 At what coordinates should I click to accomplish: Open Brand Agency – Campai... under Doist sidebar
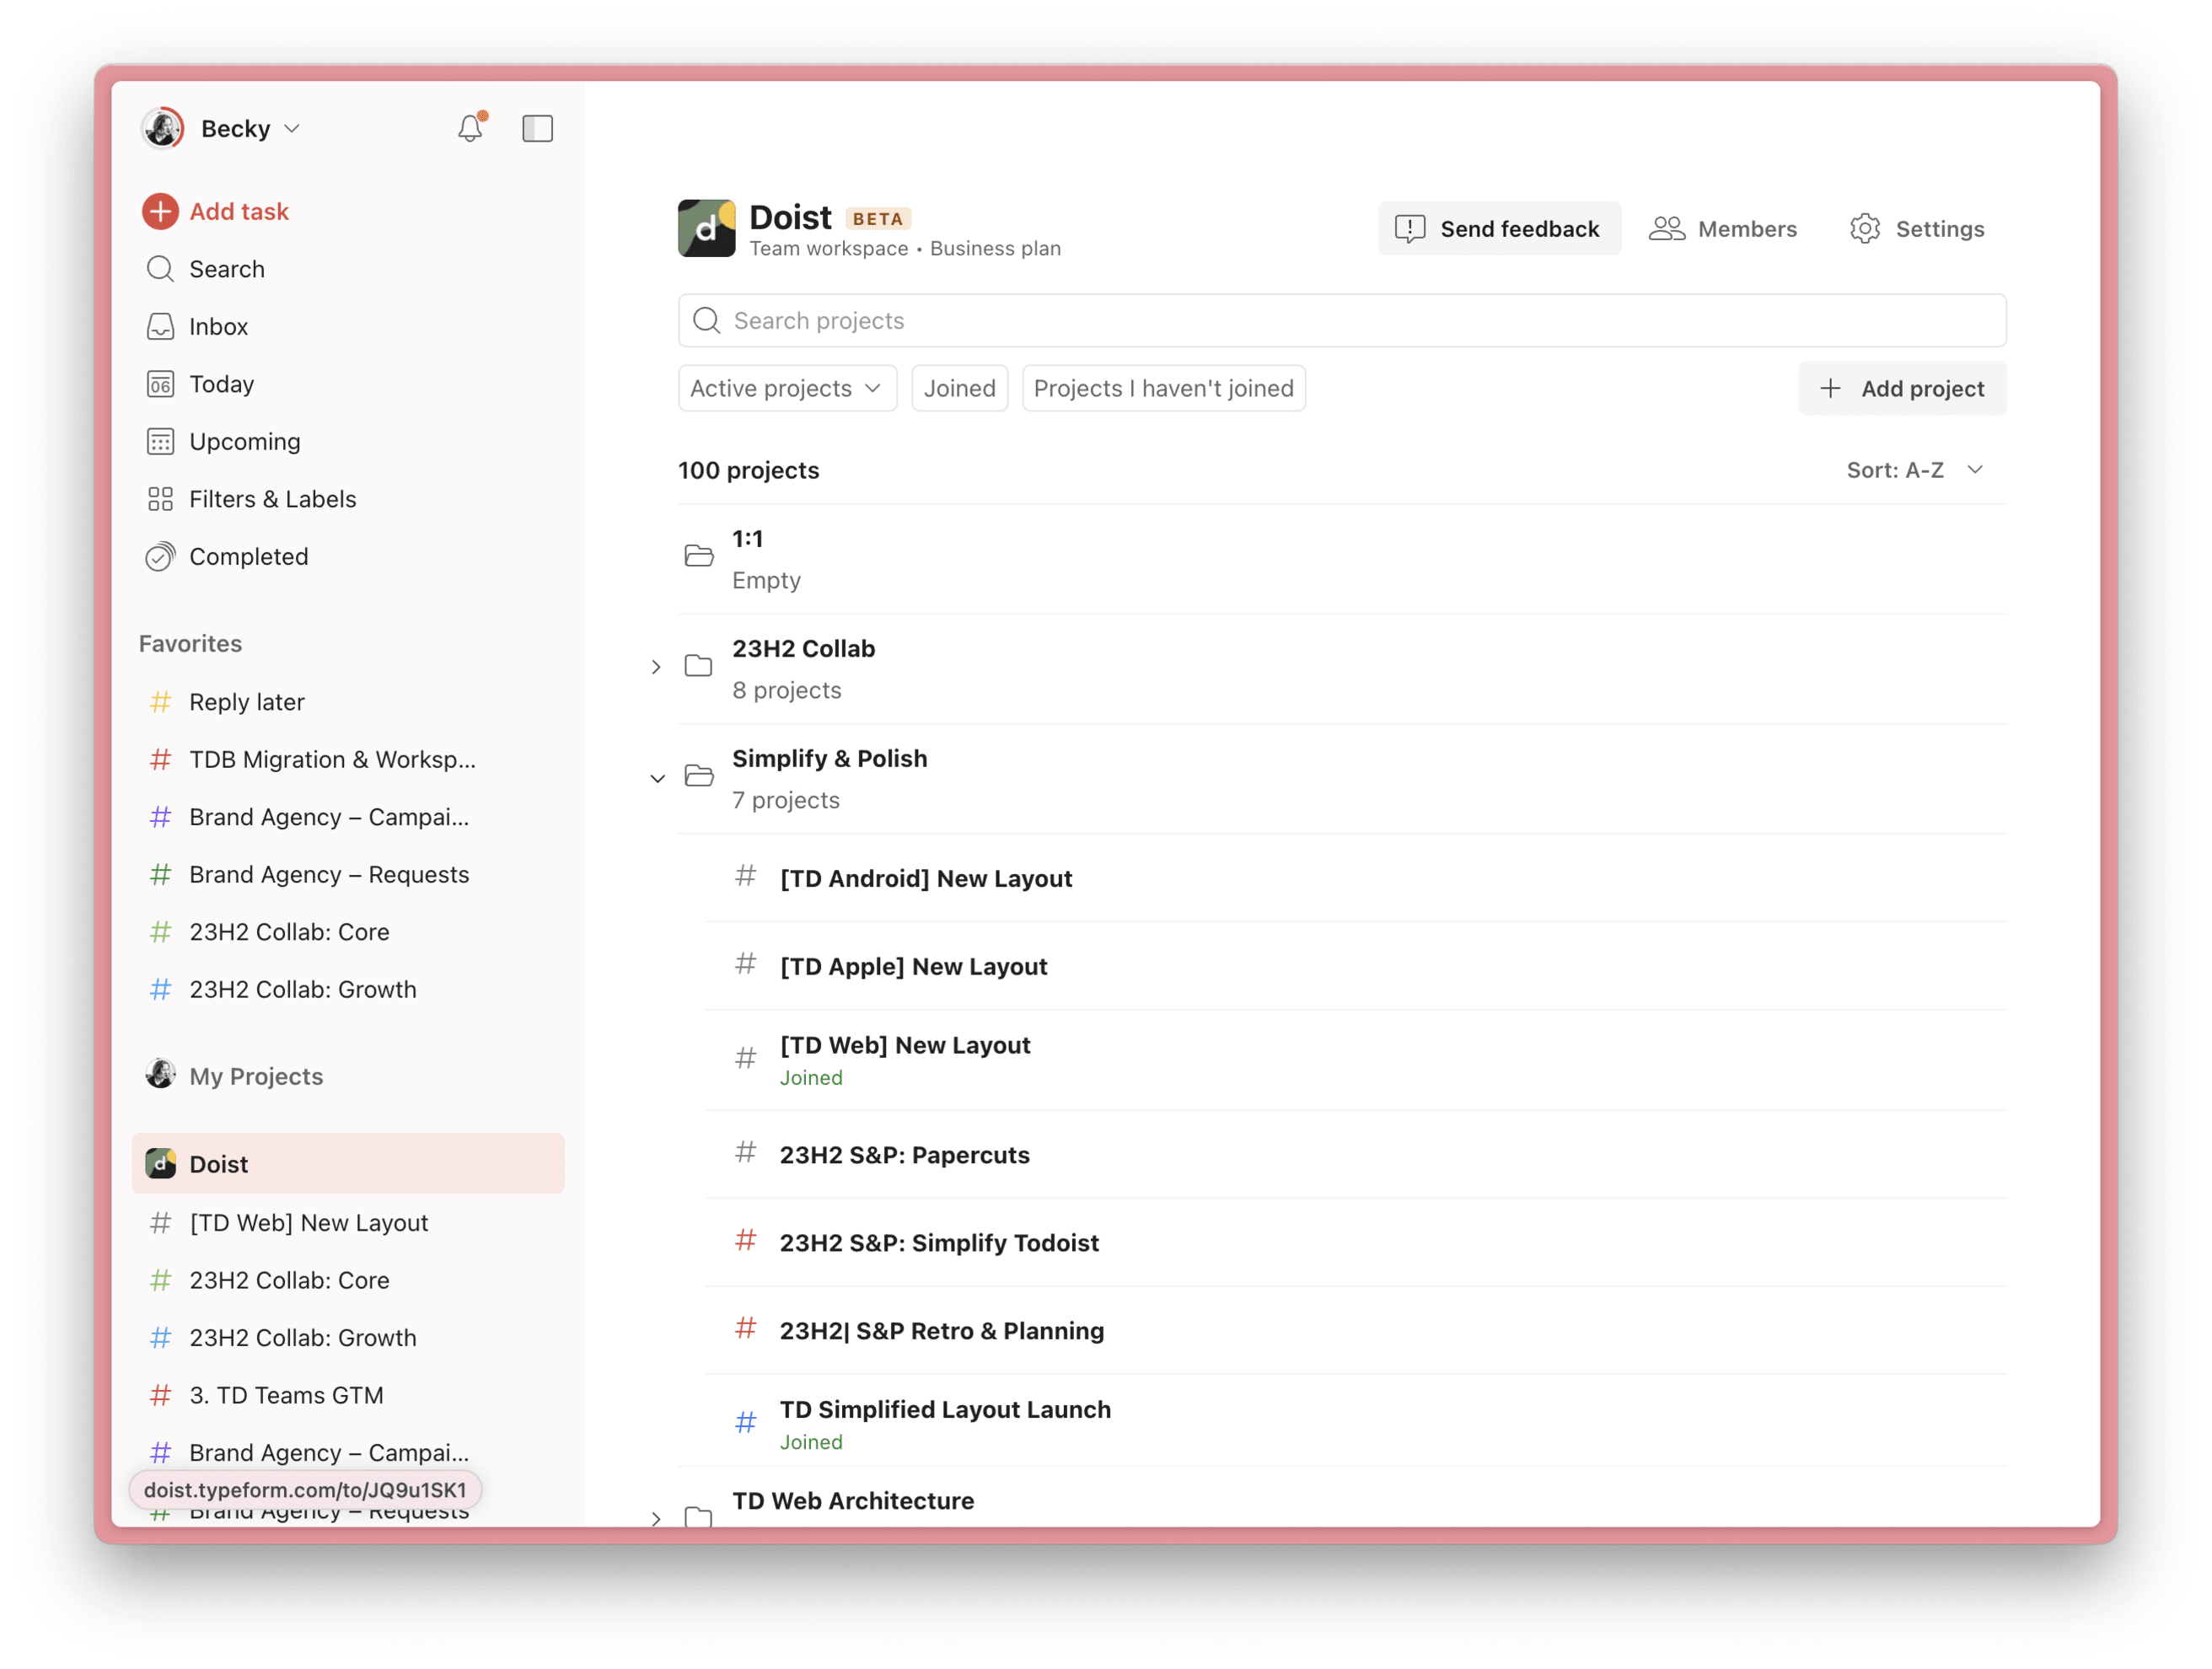[329, 1452]
